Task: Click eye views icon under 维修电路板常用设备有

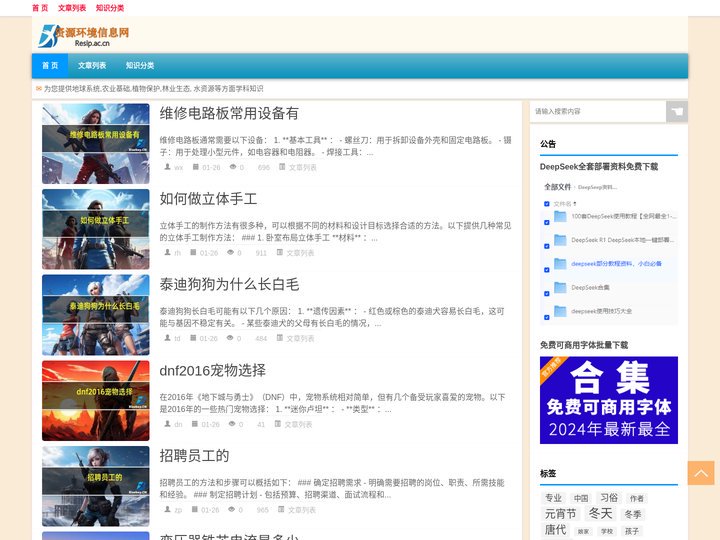Action: pos(233,167)
